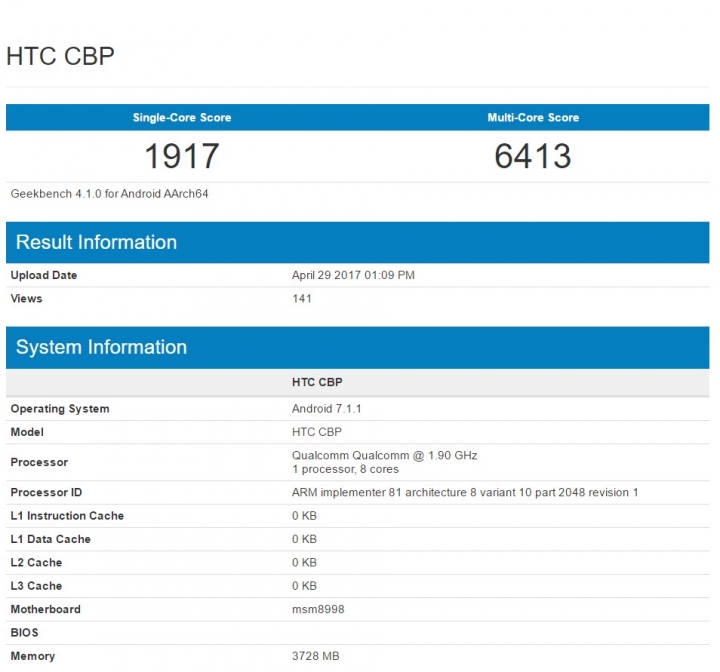Image resolution: width=720 pixels, height=672 pixels.
Task: Click the L1 Data Cache label
Action: (x=51, y=539)
